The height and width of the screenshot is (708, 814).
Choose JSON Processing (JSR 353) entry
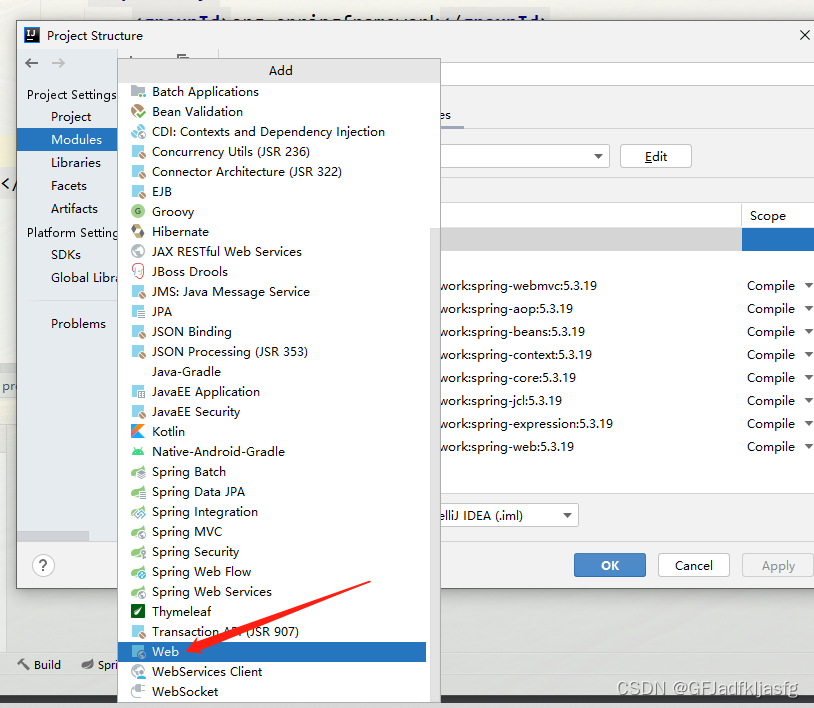click(272, 352)
